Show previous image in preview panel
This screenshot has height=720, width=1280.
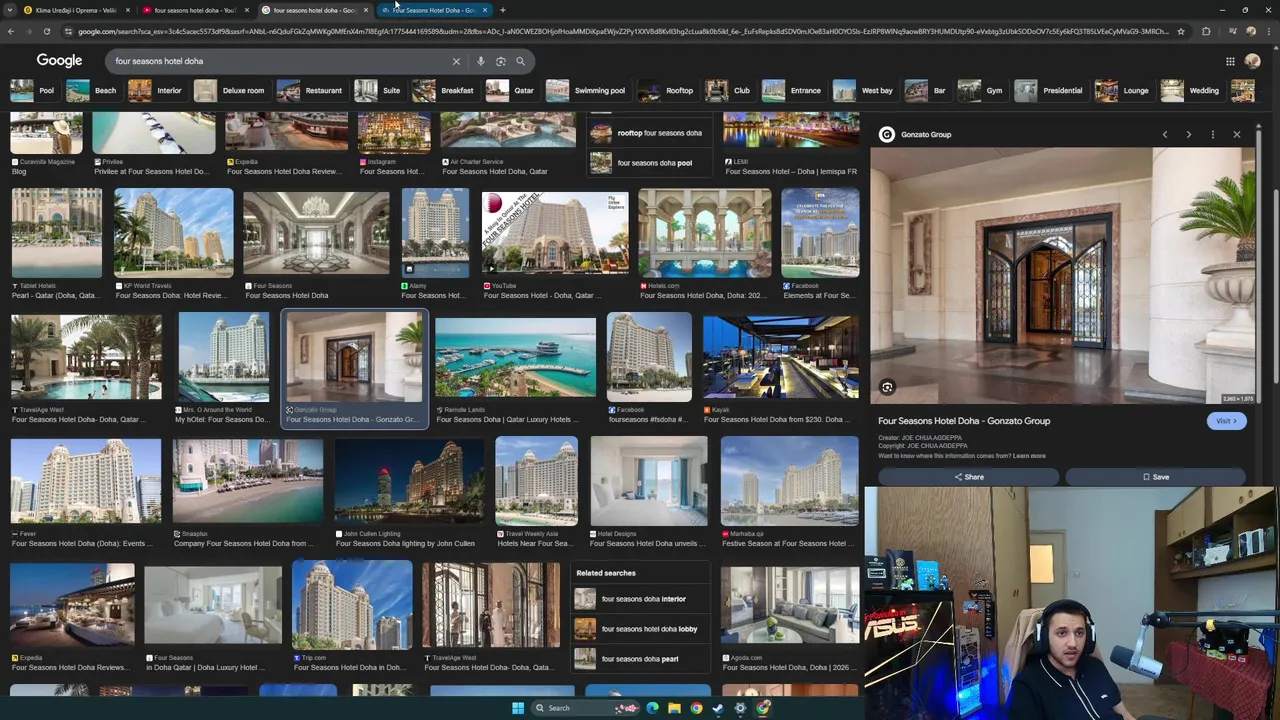coord(1164,134)
